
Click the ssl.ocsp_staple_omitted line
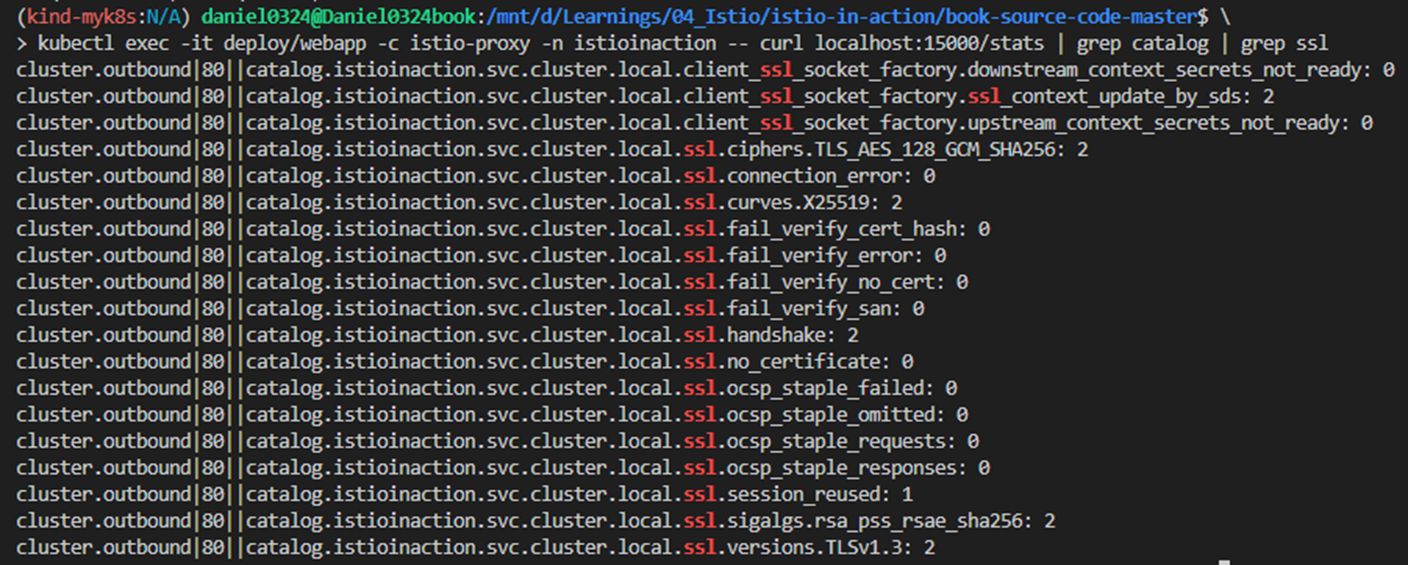point(492,414)
